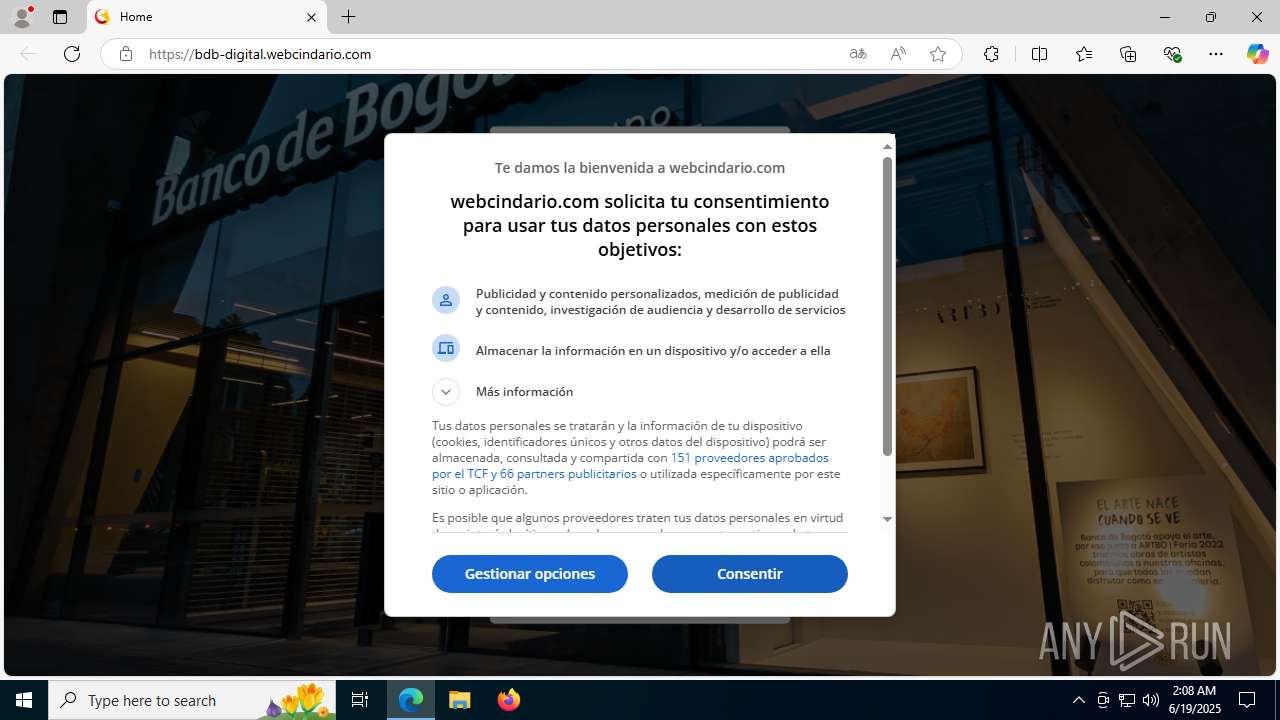Open the Extensions puzzle icon
Viewport: 1280px width, 720px height.
point(991,54)
